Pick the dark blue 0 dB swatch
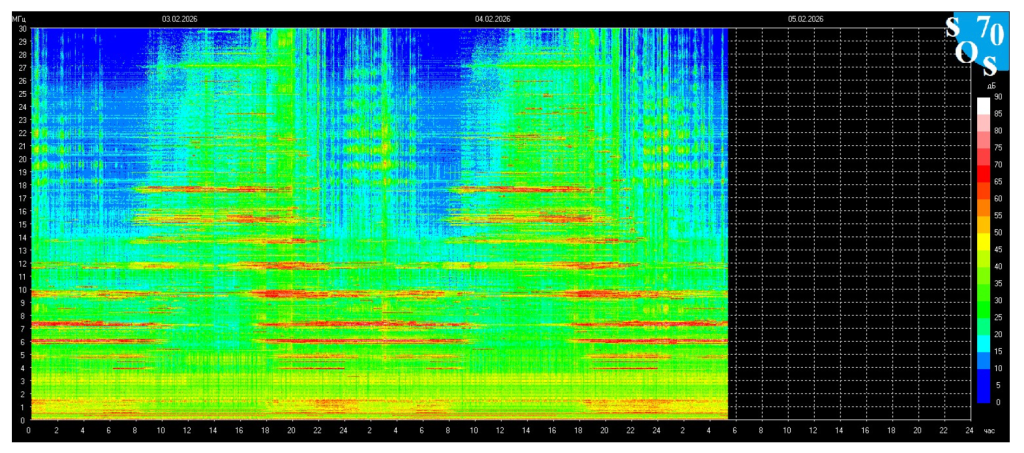1024x453 pixels. 984,395
